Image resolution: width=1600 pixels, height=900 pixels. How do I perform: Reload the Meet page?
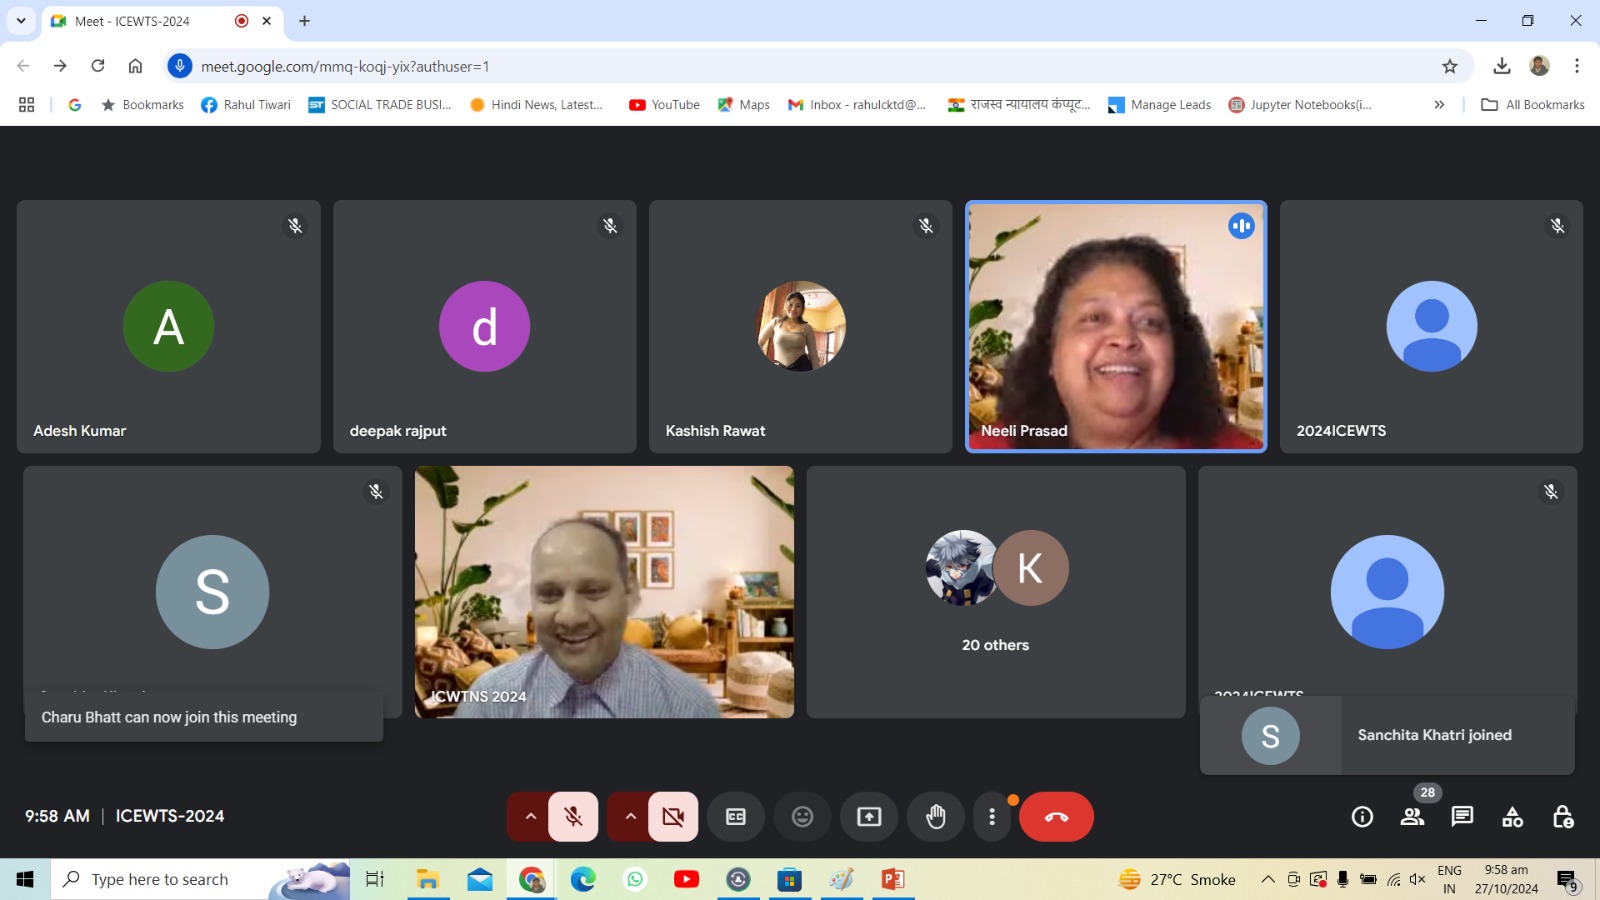[98, 66]
